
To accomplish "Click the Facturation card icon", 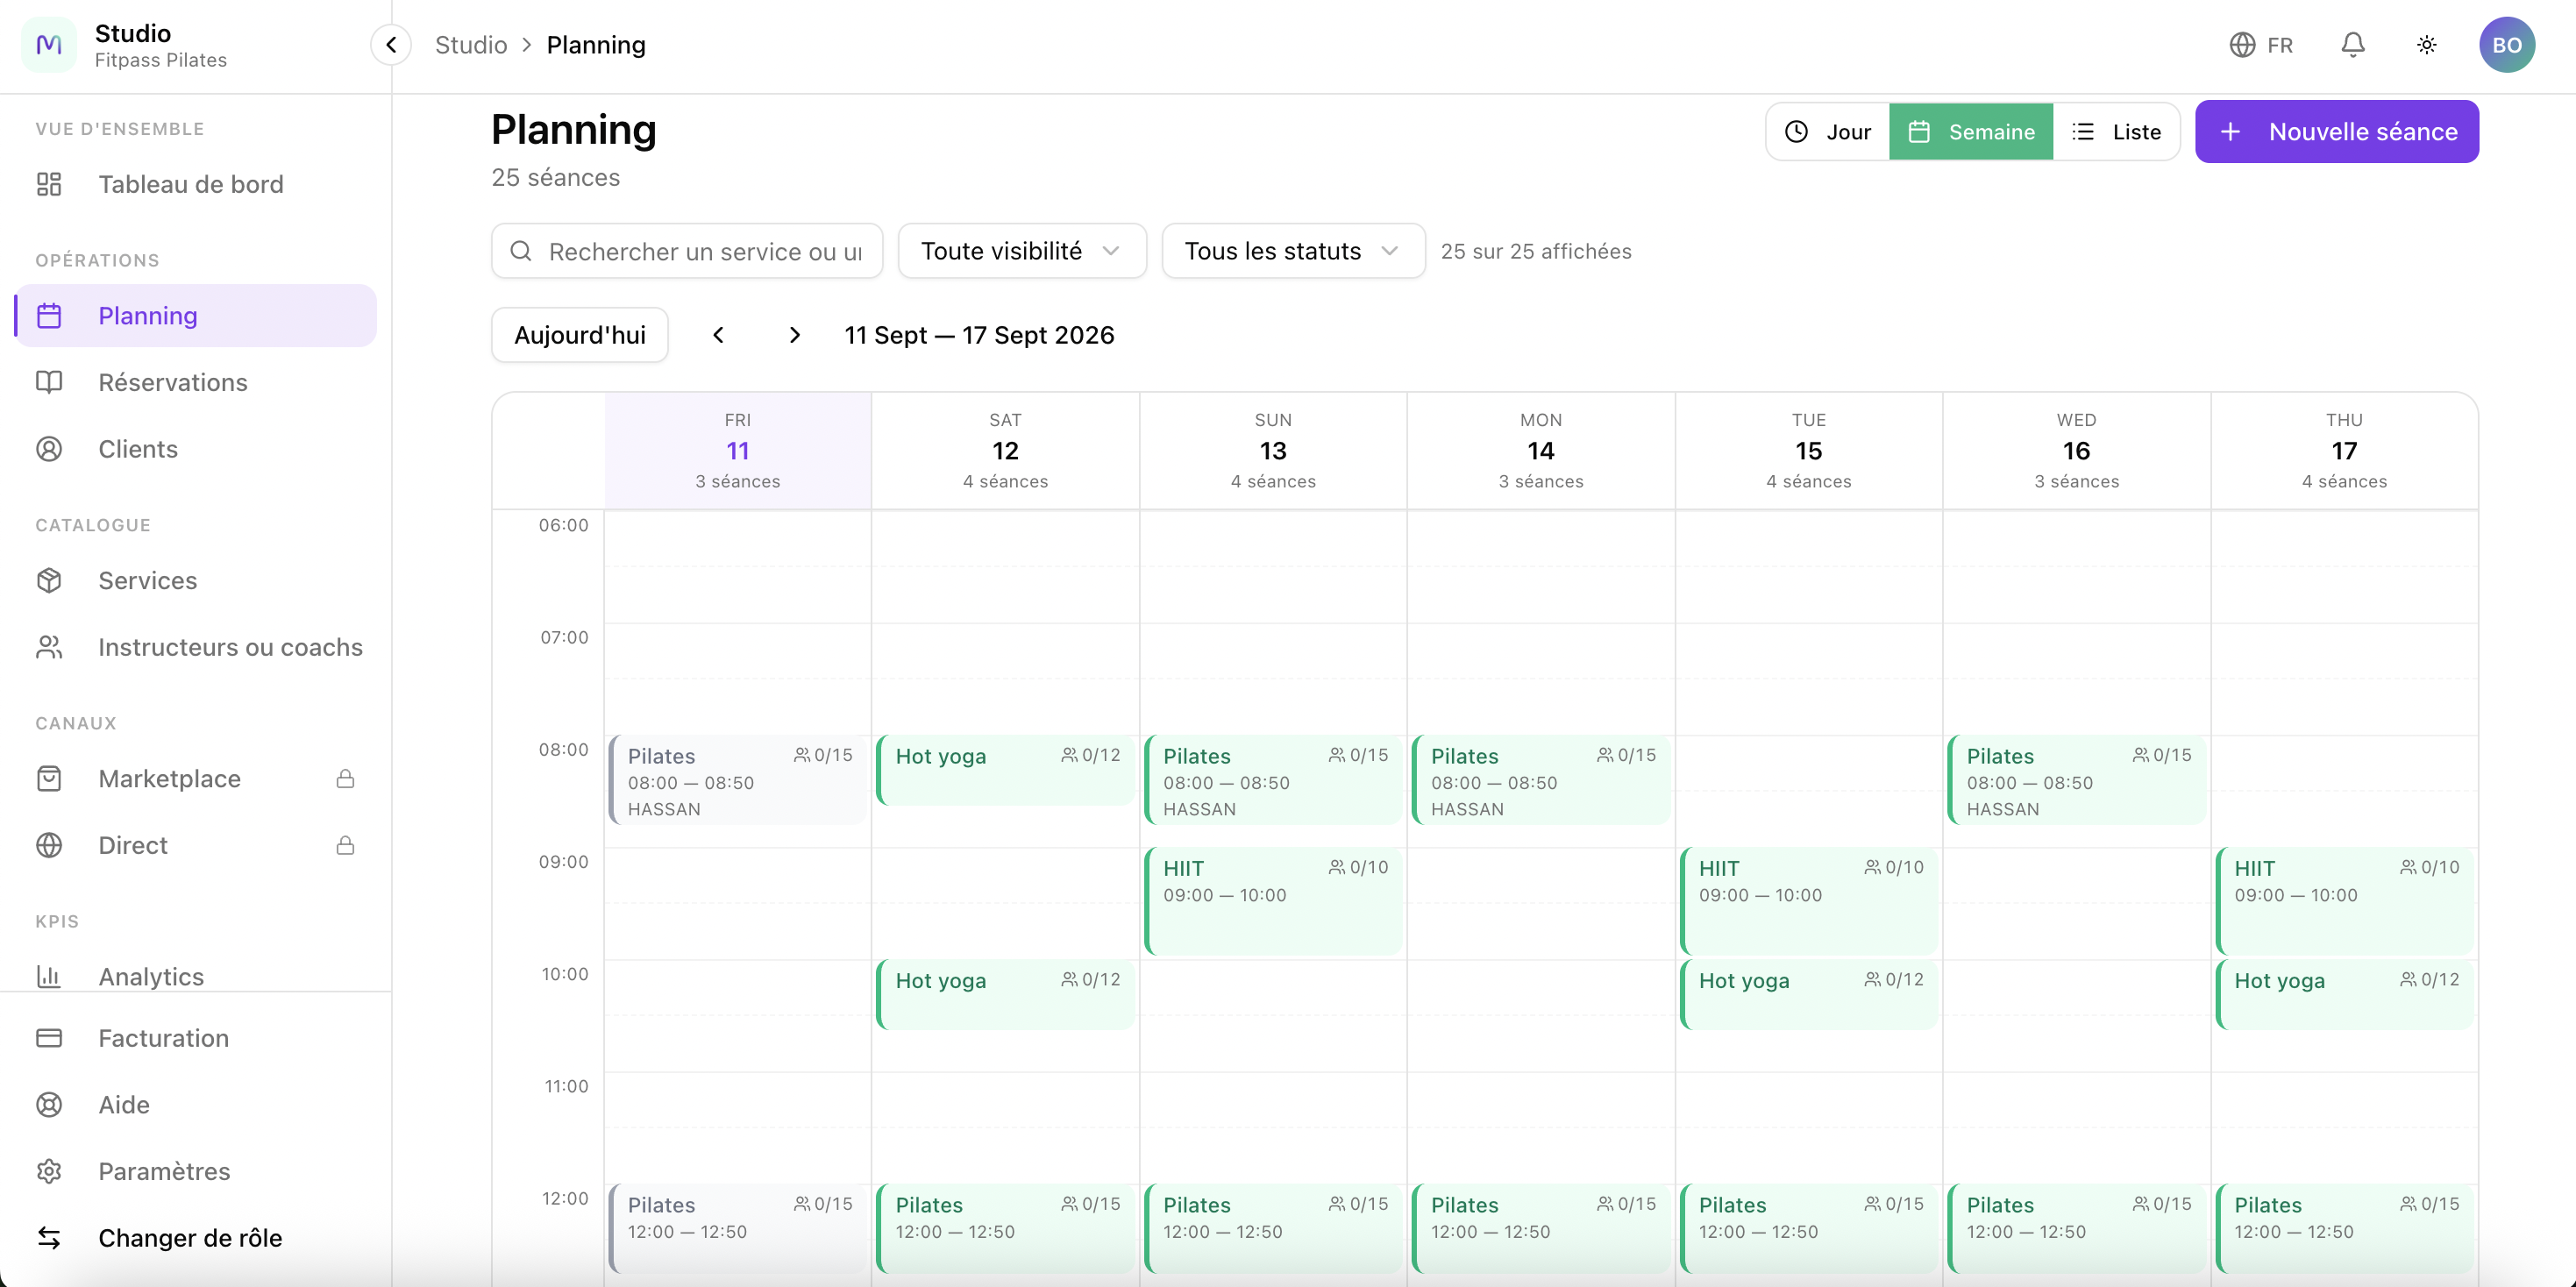I will [x=49, y=1038].
